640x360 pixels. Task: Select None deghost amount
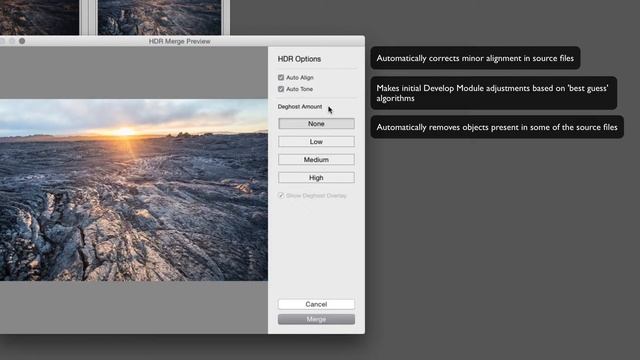point(316,124)
